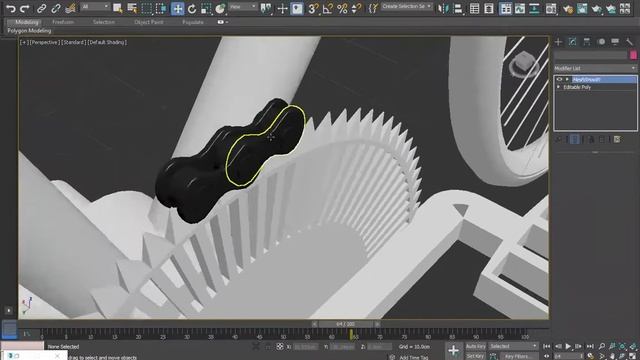The height and width of the screenshot is (360, 640).
Task: Toggle the Angle Snap button
Action: pos(328,8)
